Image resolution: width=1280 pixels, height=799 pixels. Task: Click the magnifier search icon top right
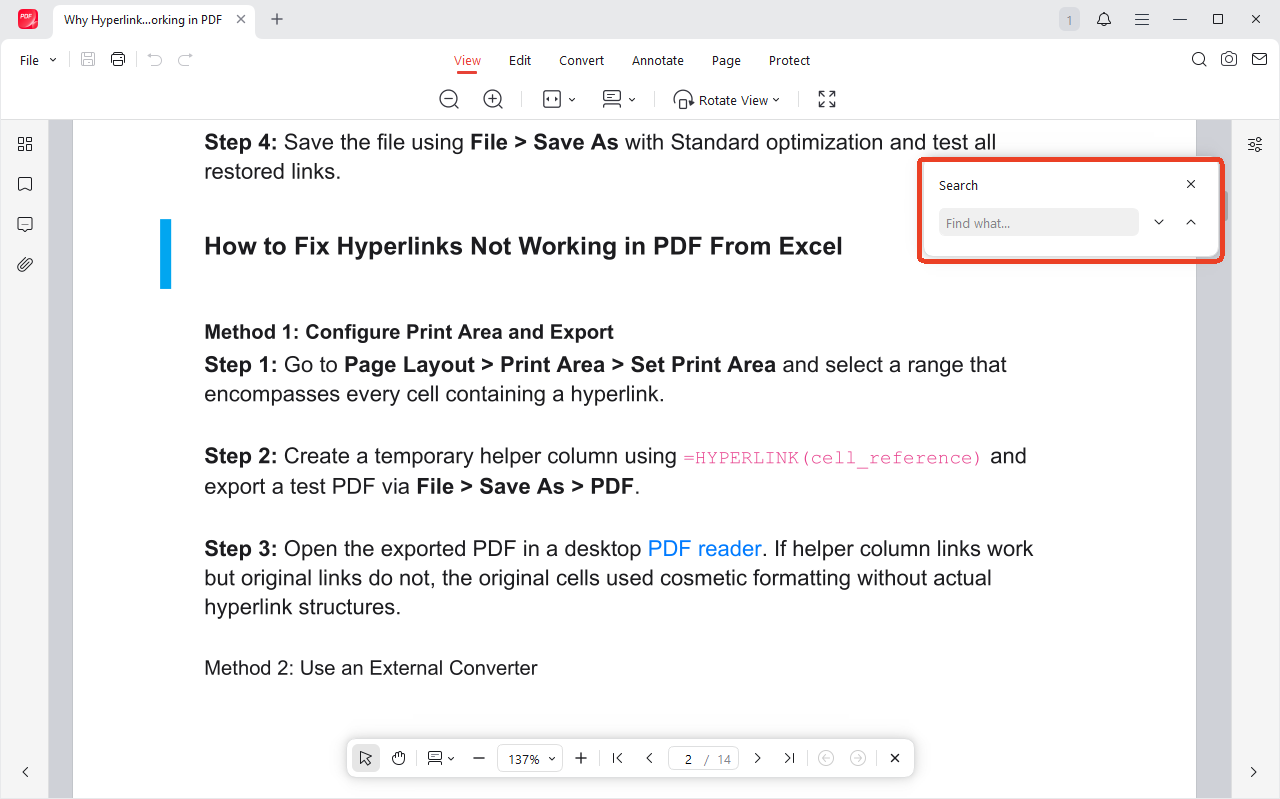[1199, 60]
